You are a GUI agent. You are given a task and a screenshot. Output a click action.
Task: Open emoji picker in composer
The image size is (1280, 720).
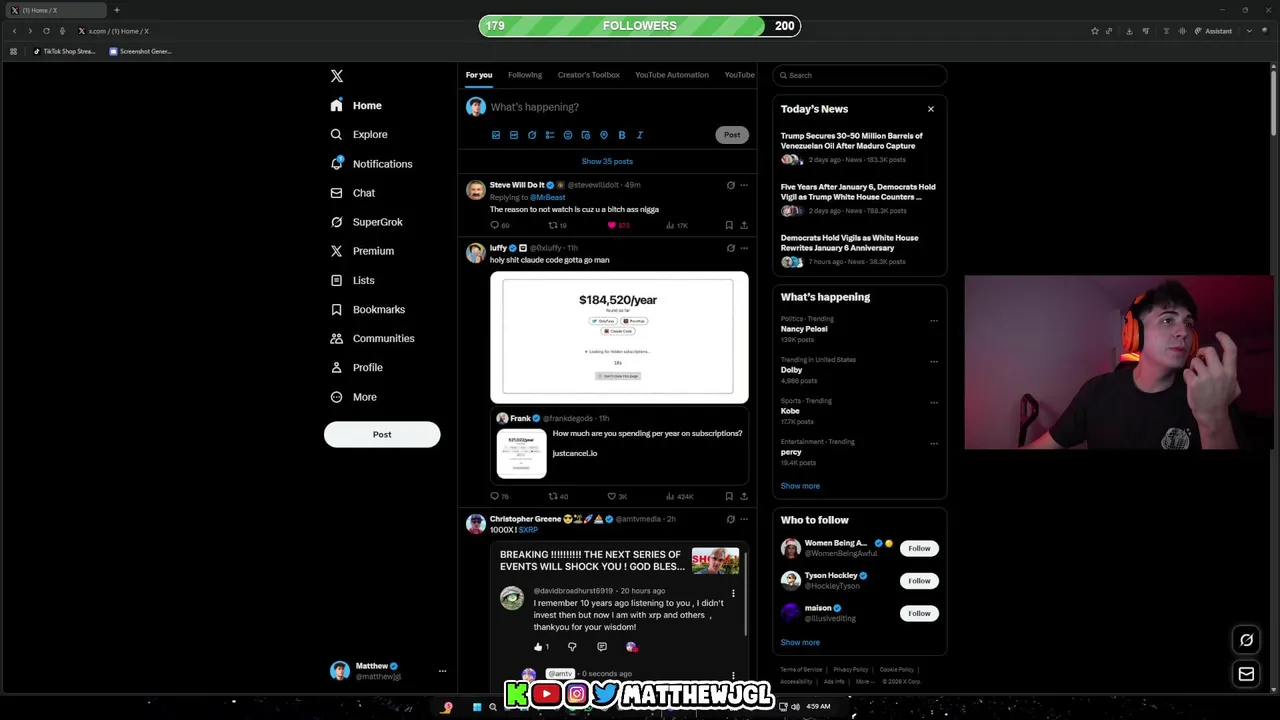point(568,135)
